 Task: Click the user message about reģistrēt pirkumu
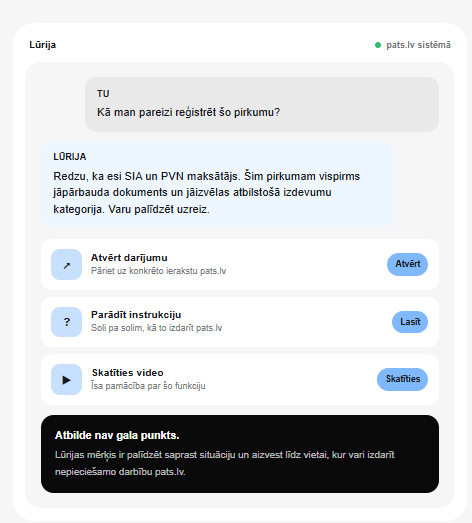[x=262, y=104]
